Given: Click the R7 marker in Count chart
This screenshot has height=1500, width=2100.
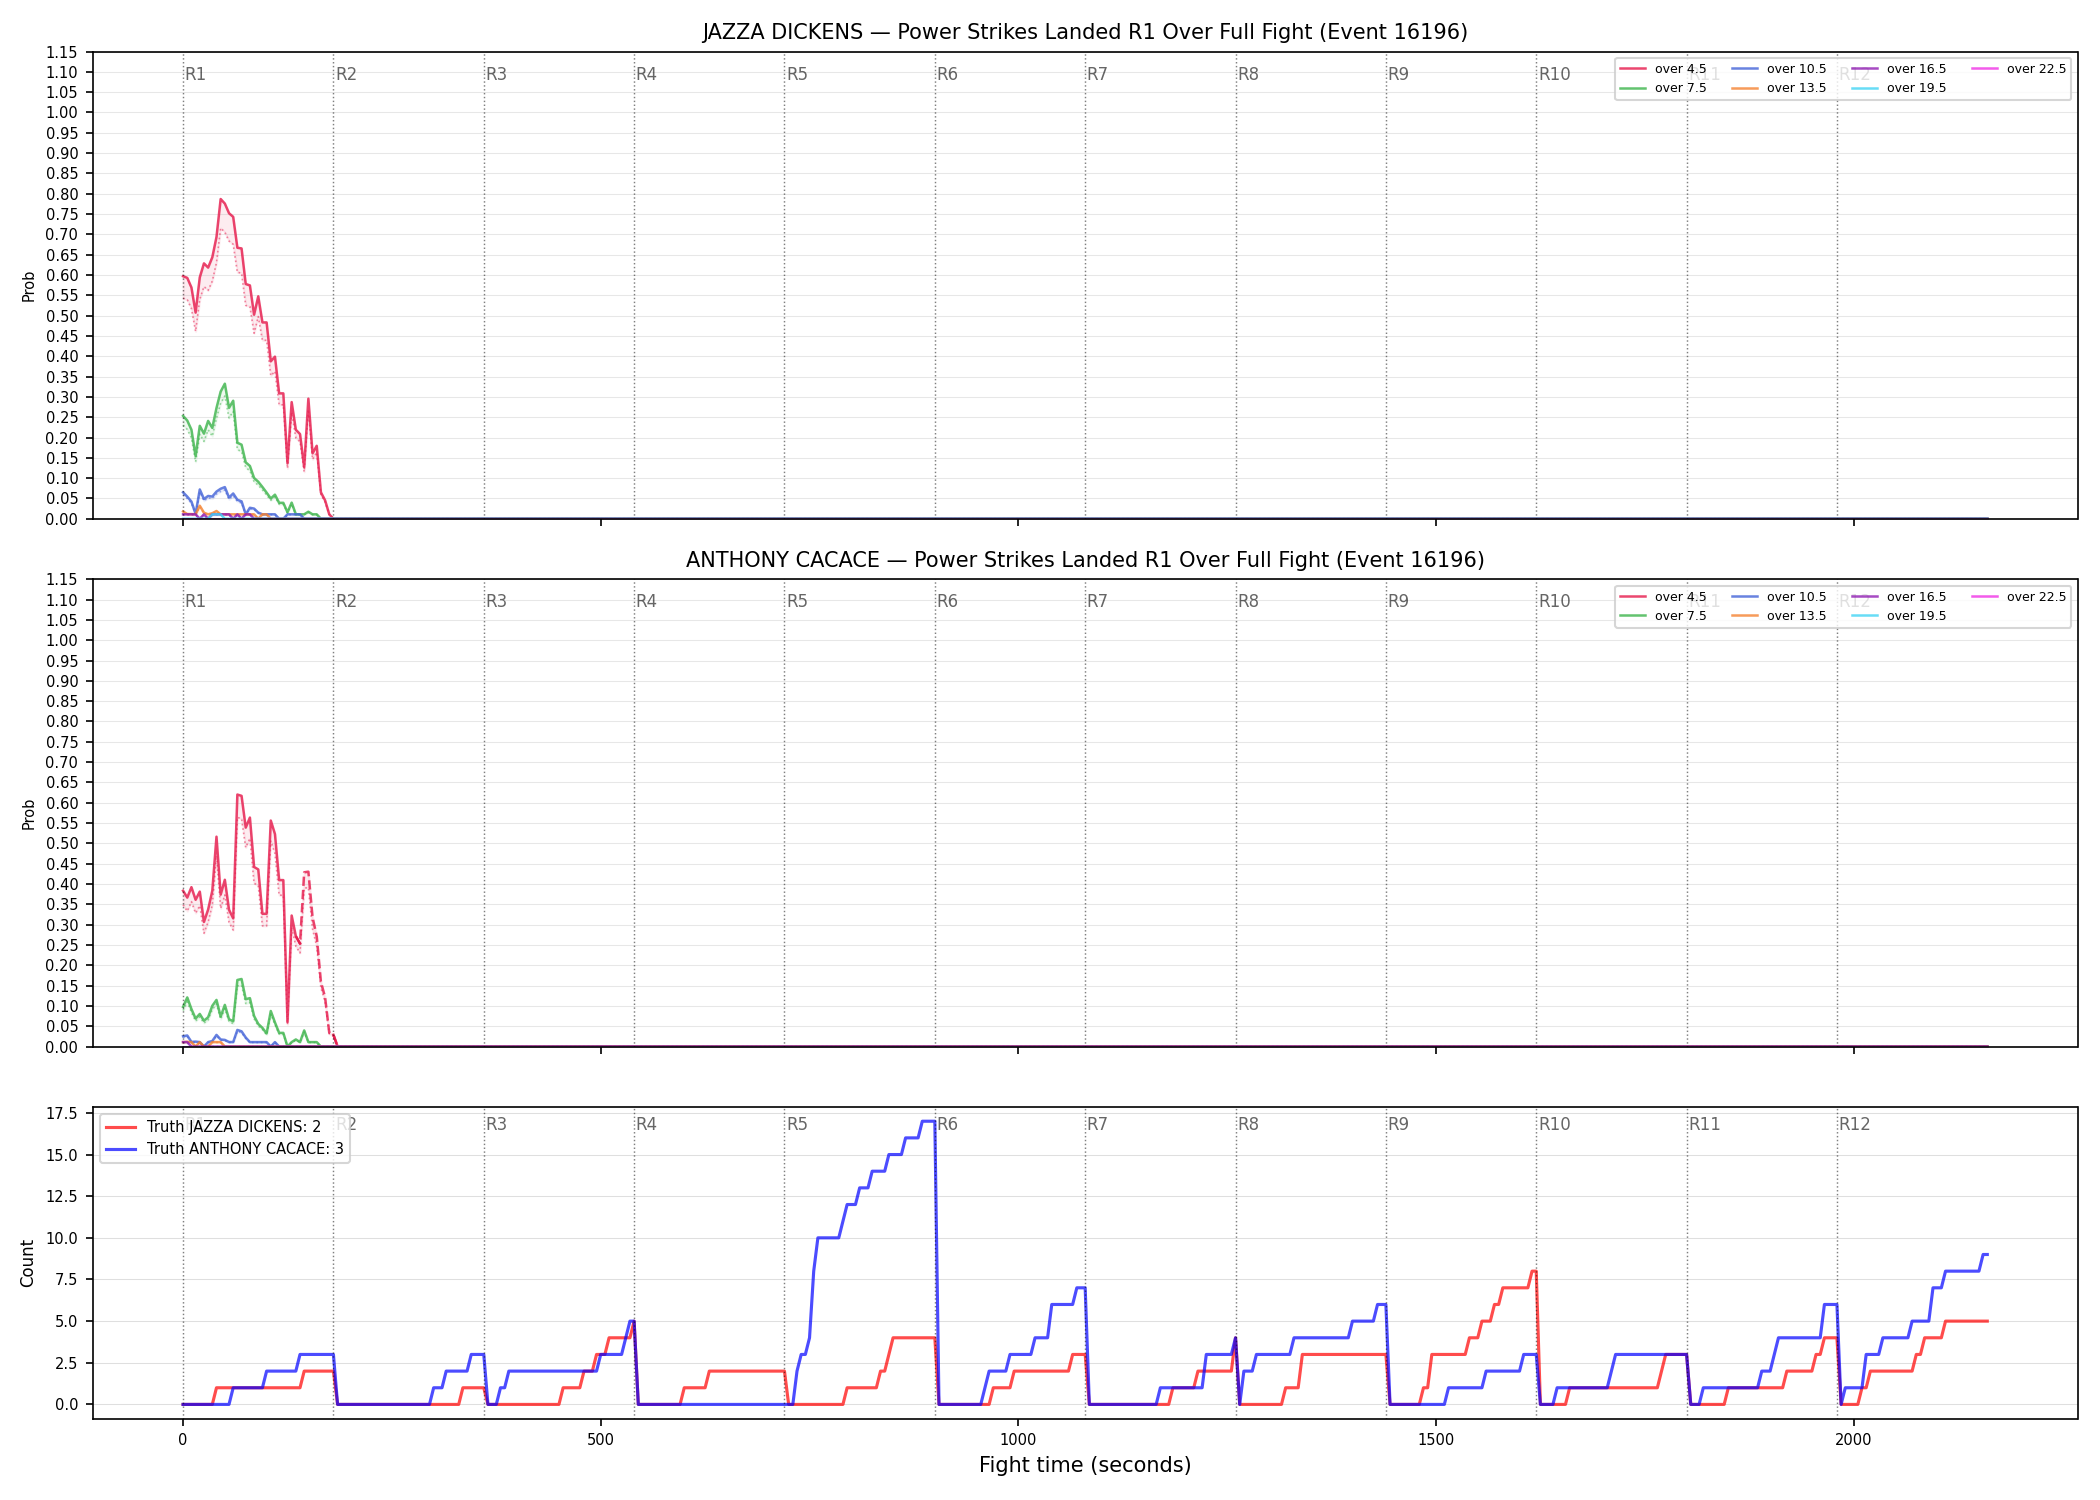Looking at the screenshot, I should click(1097, 1124).
